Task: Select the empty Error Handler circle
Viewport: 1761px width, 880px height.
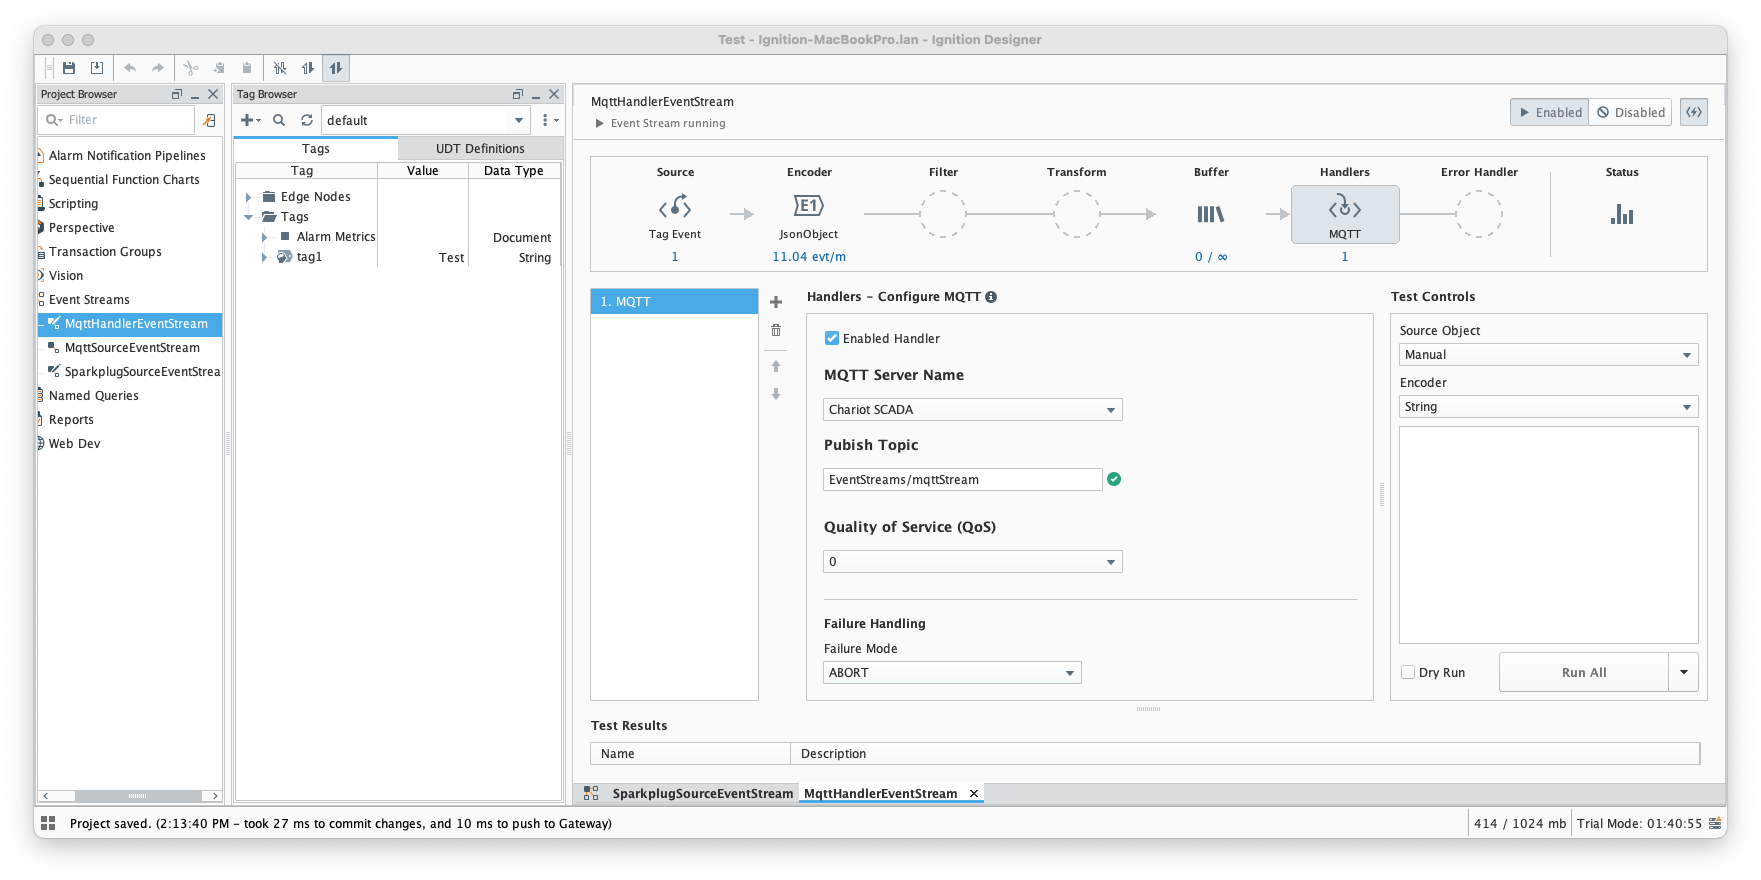Action: 1479,214
